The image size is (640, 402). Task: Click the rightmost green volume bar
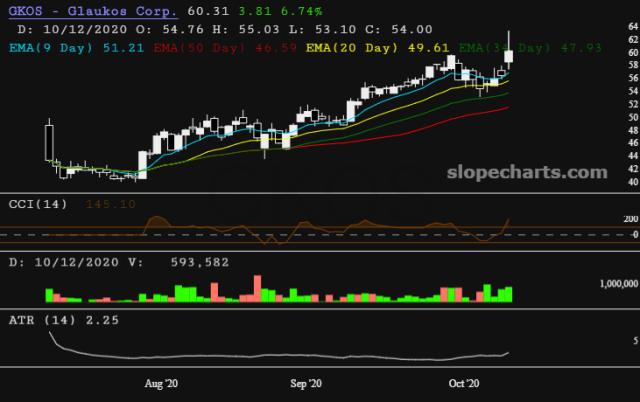click(509, 293)
